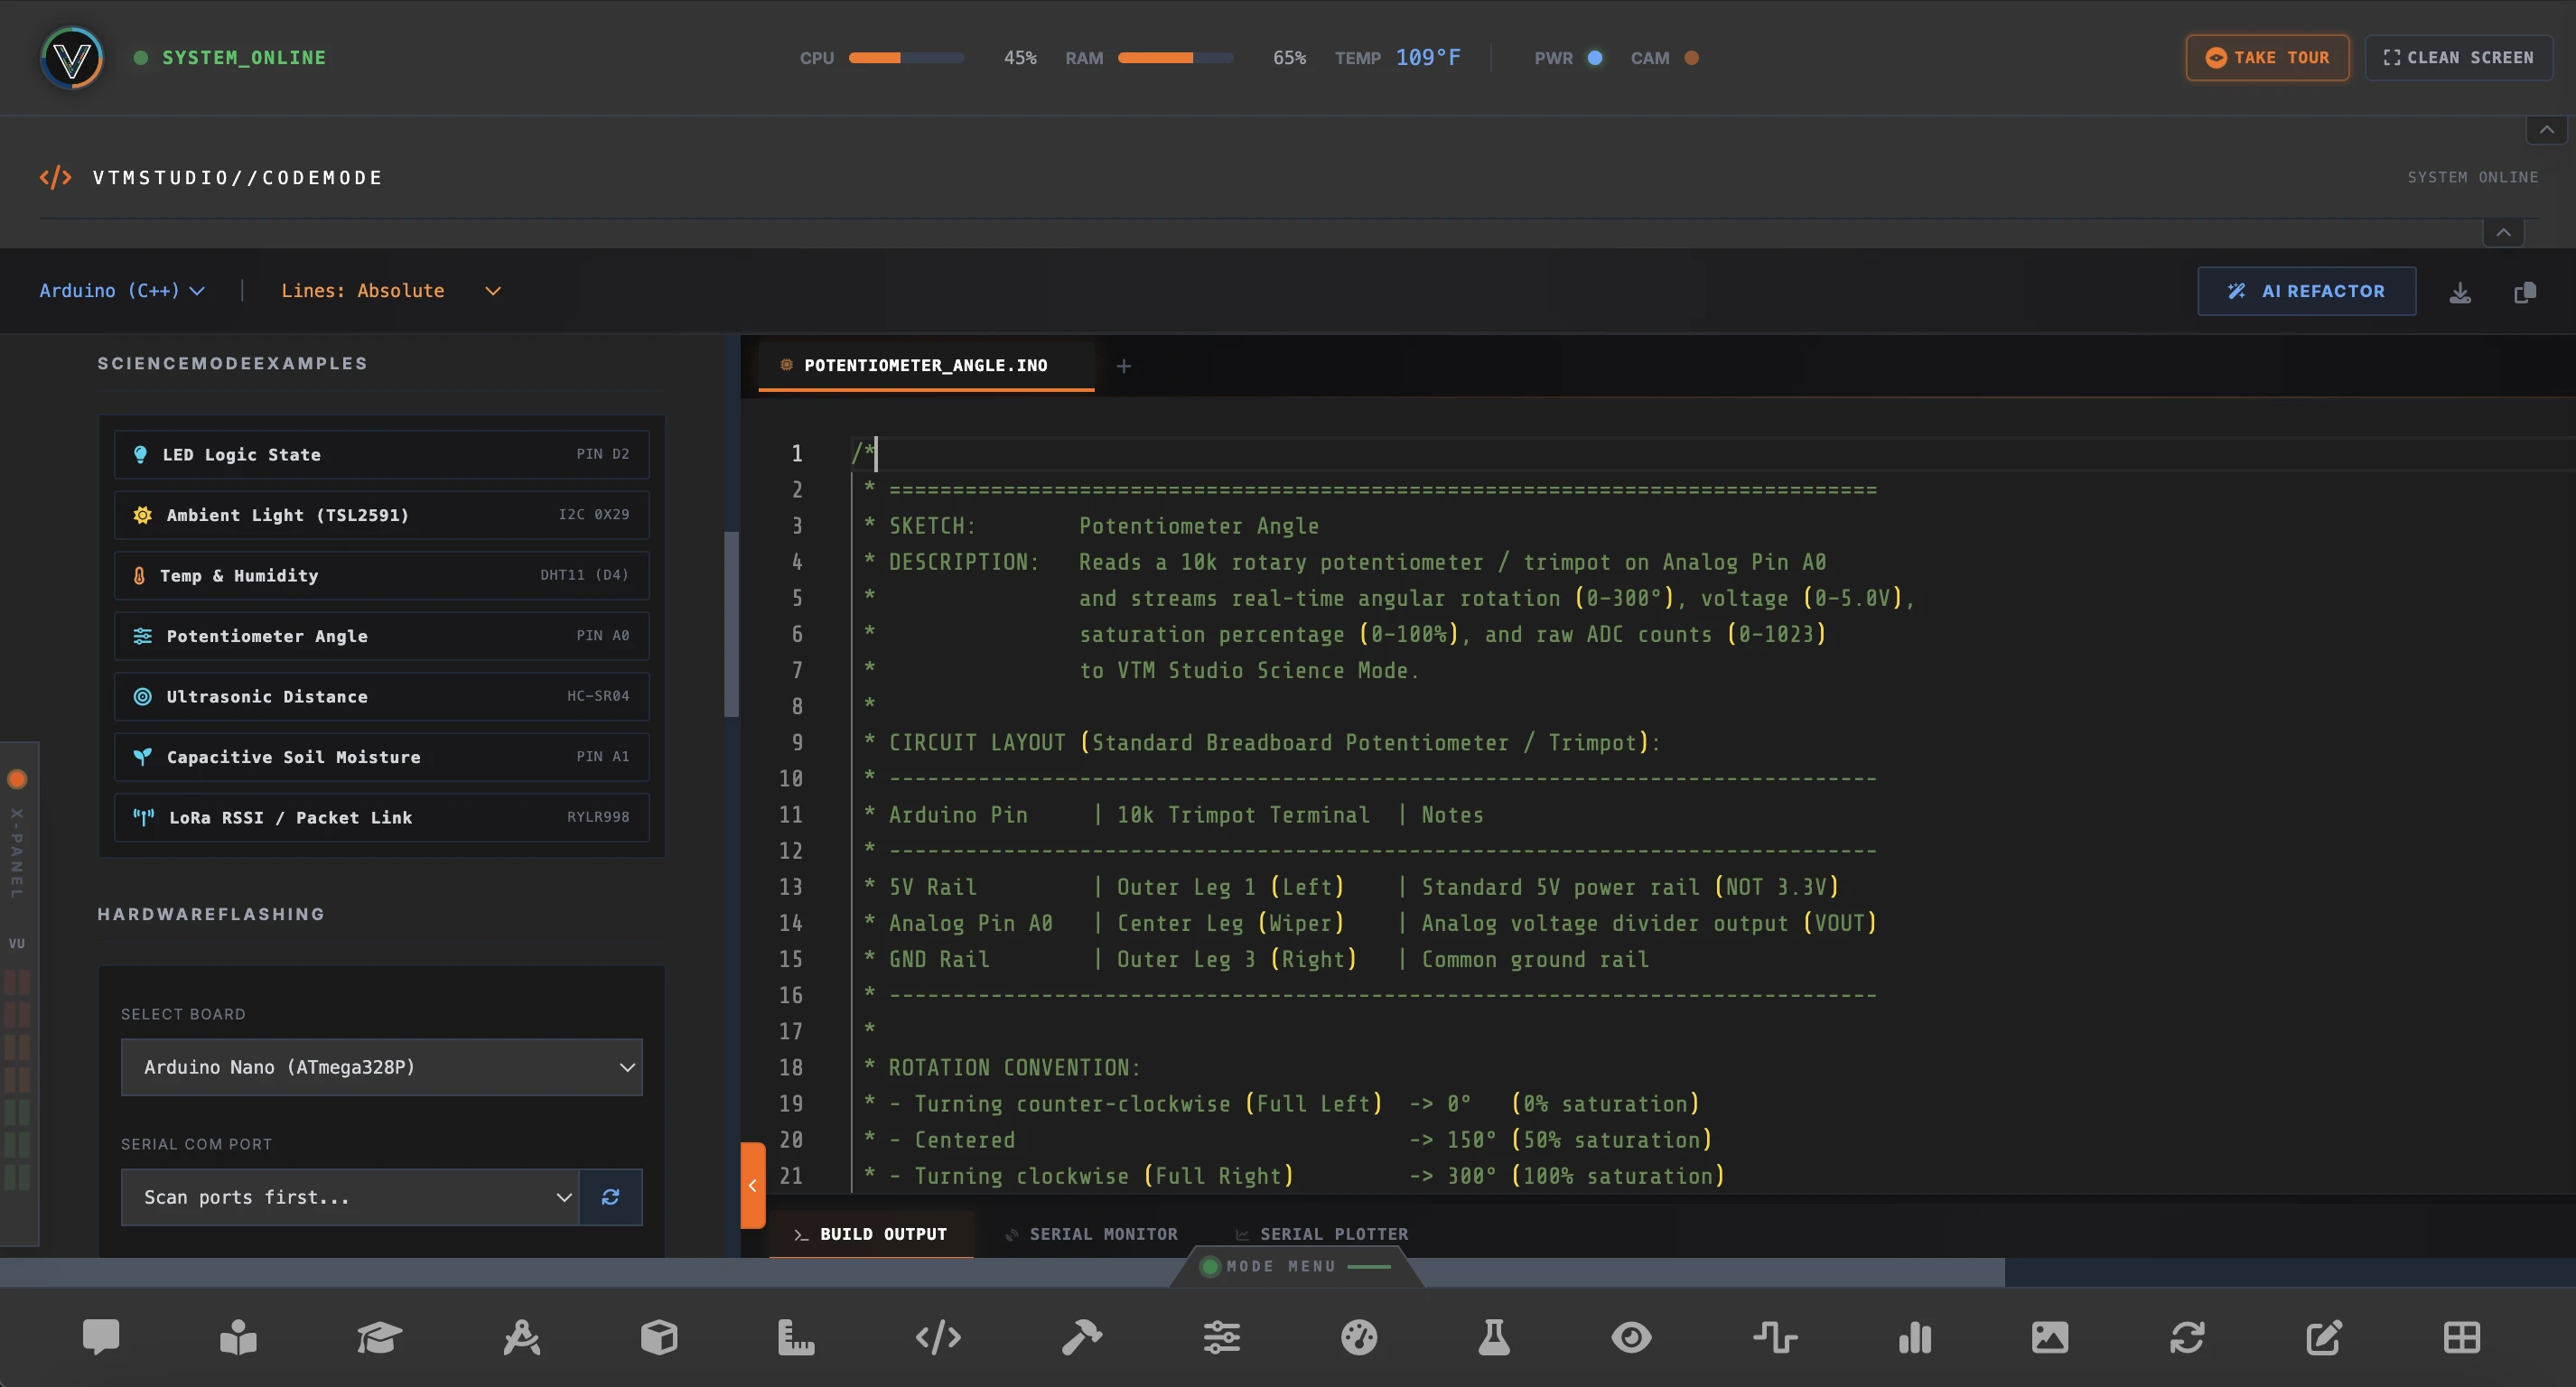Switch to the code mode icon in bottom bar

[938, 1337]
